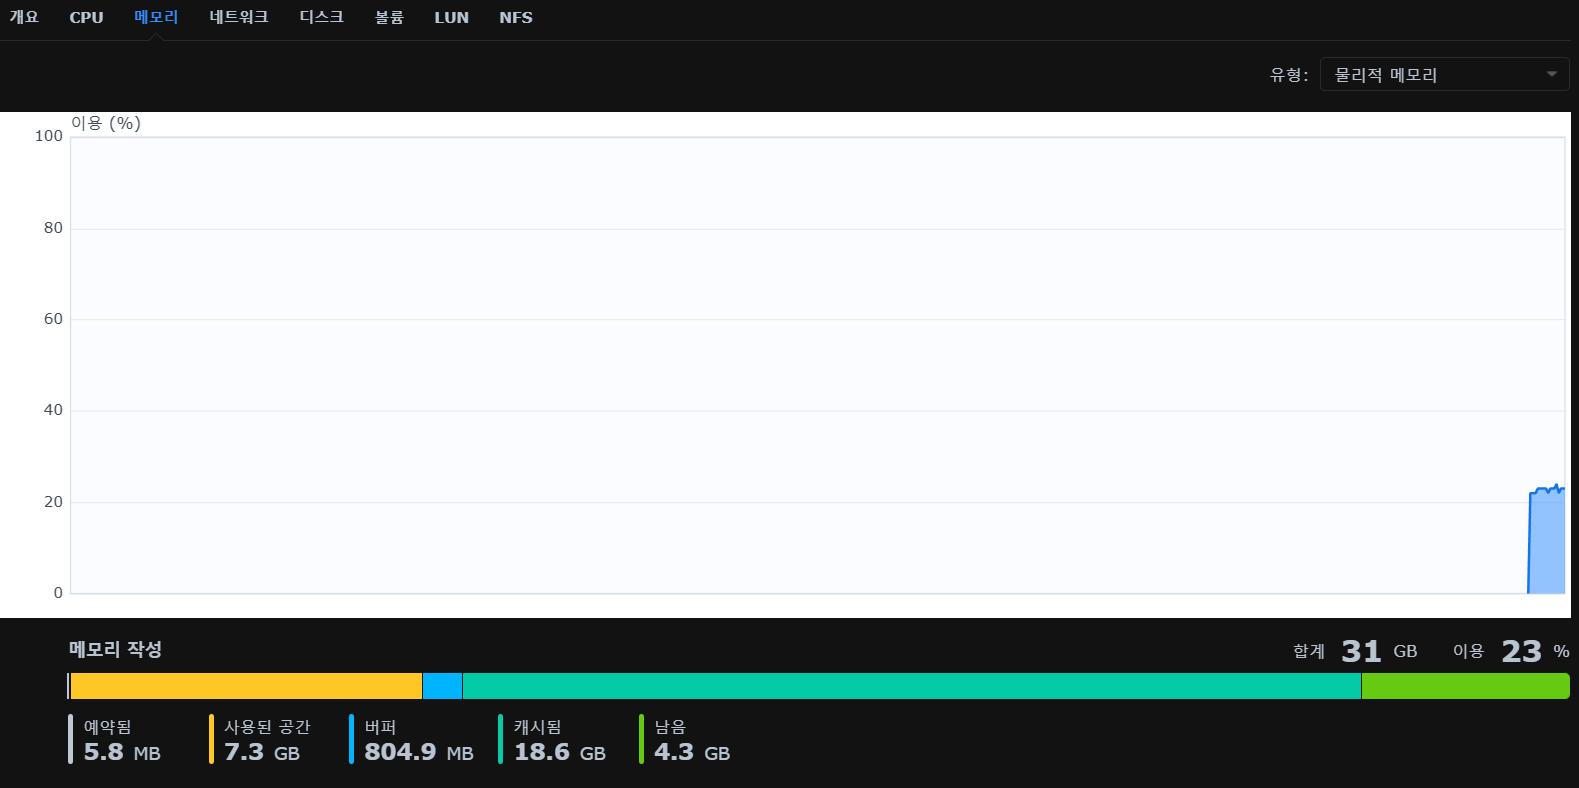Click the blue buffer bar segment
The width and height of the screenshot is (1579, 788).
pyautogui.click(x=442, y=686)
